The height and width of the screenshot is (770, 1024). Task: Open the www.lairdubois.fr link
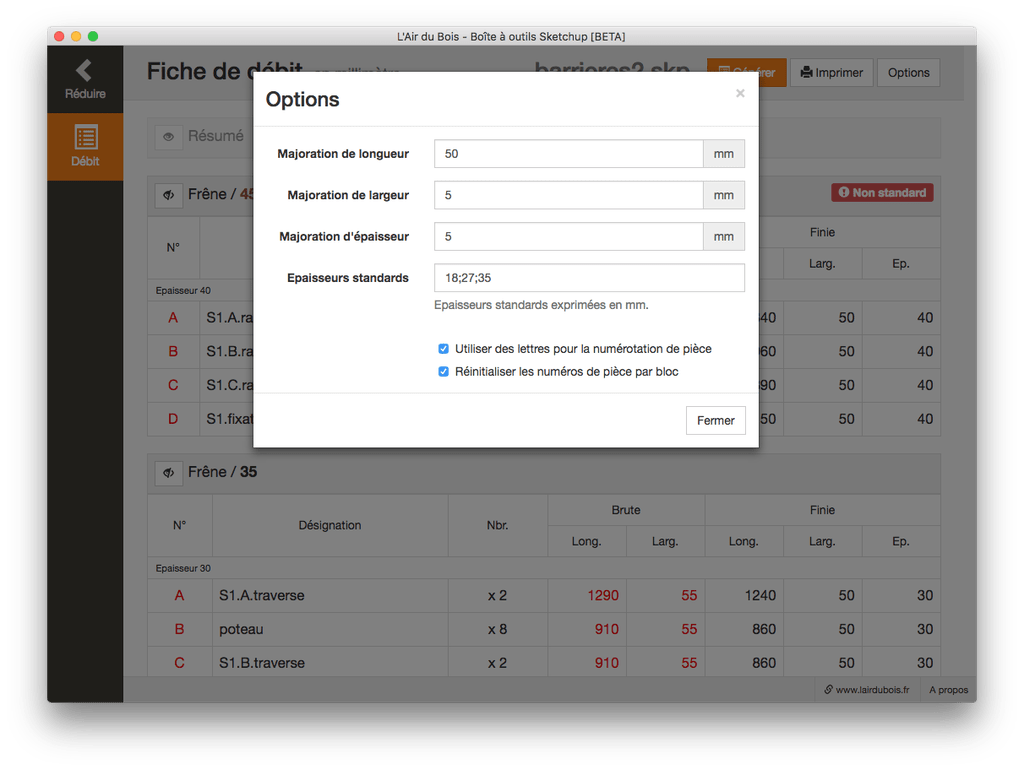867,690
